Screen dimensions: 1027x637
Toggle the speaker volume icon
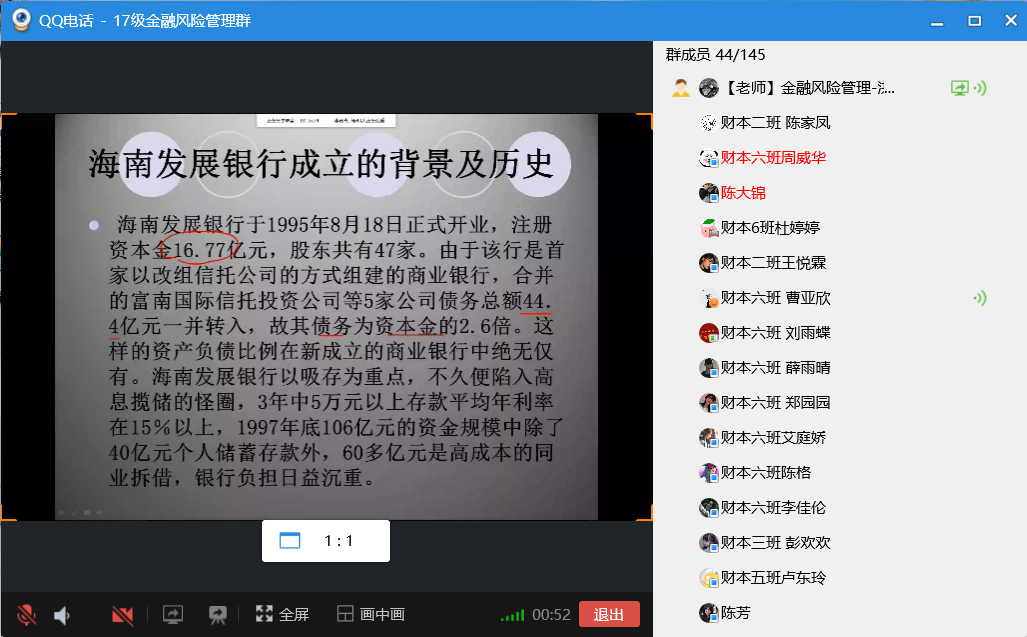[x=62, y=615]
